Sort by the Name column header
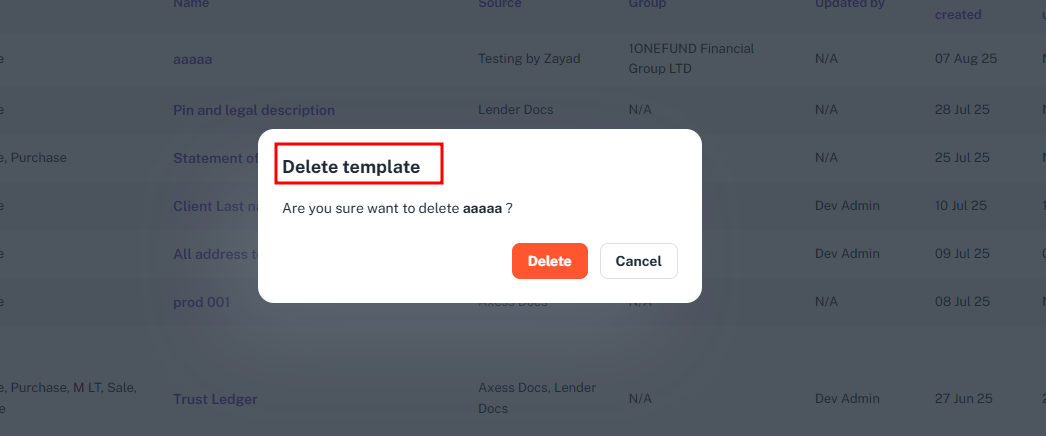This screenshot has height=436, width=1046. (193, 4)
